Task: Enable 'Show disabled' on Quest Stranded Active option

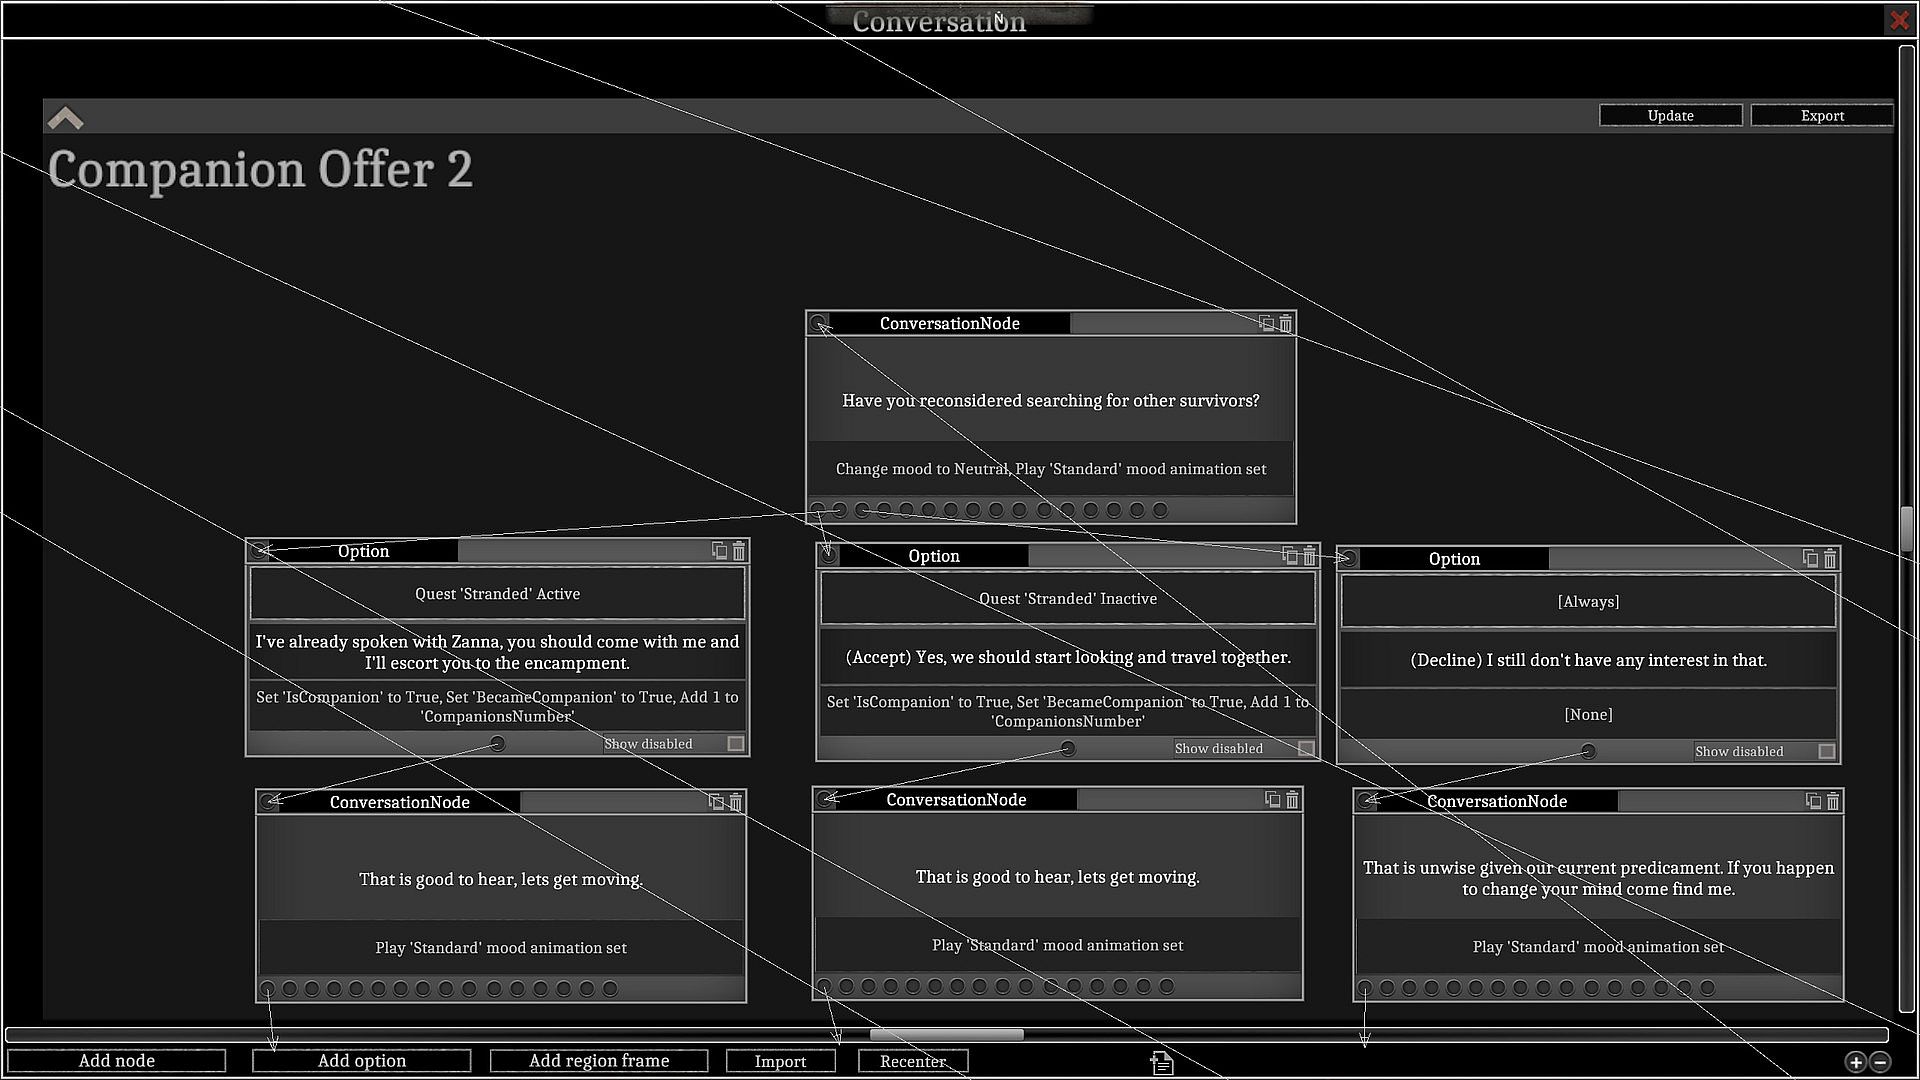Action: pos(736,744)
